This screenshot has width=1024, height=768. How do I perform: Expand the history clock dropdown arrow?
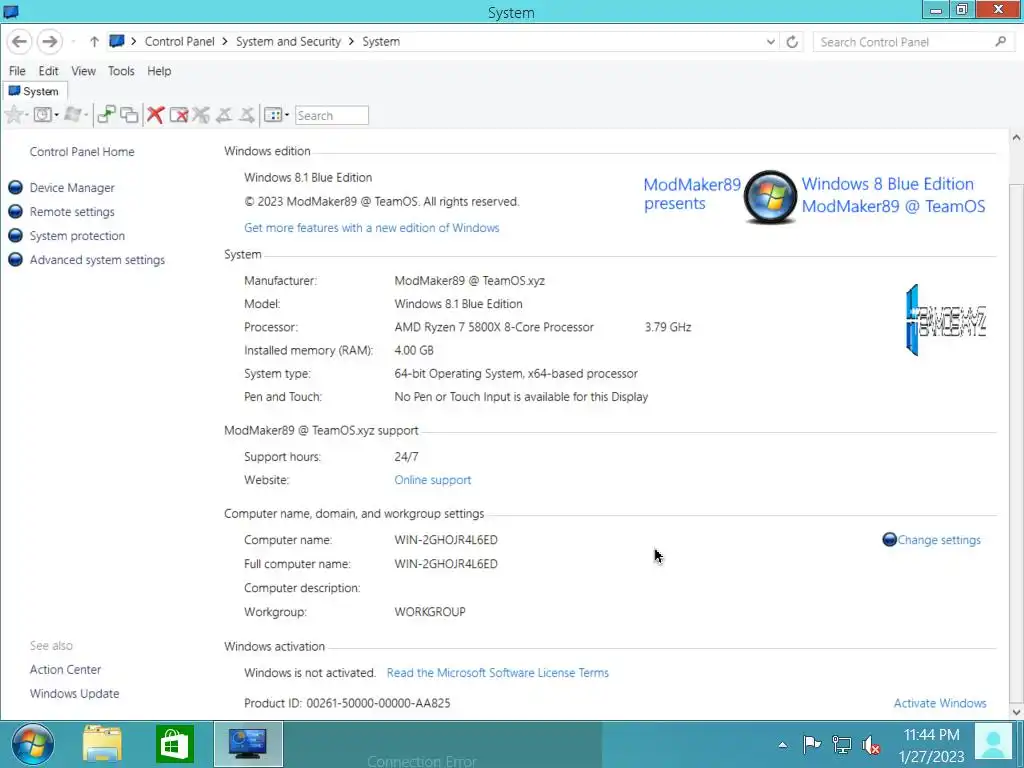(x=56, y=115)
